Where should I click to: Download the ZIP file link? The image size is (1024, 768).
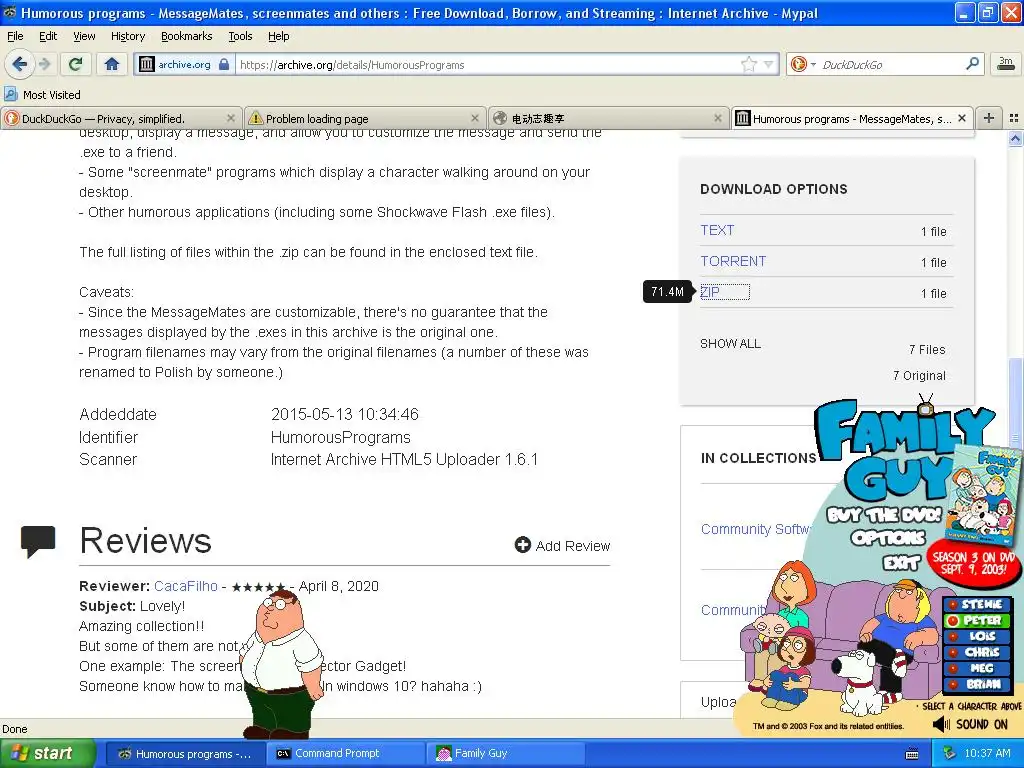(710, 292)
